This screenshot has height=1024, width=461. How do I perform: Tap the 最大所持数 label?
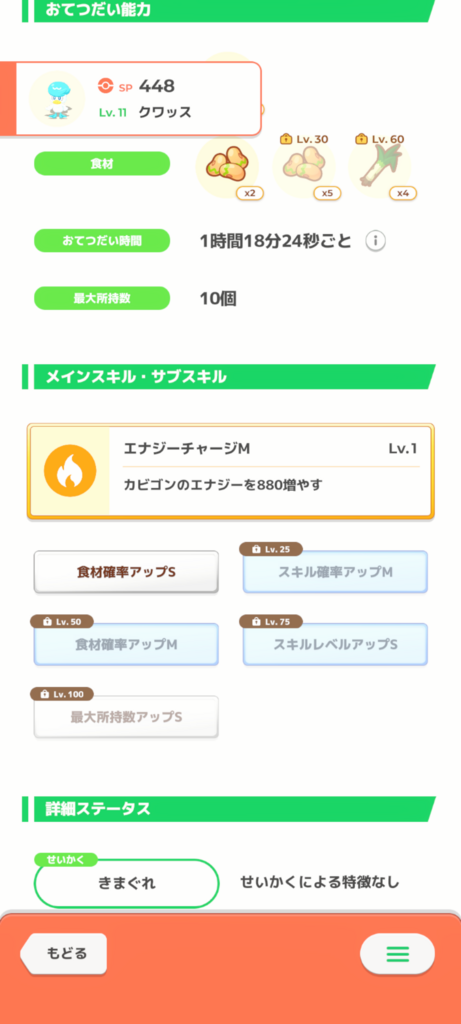coord(102,298)
